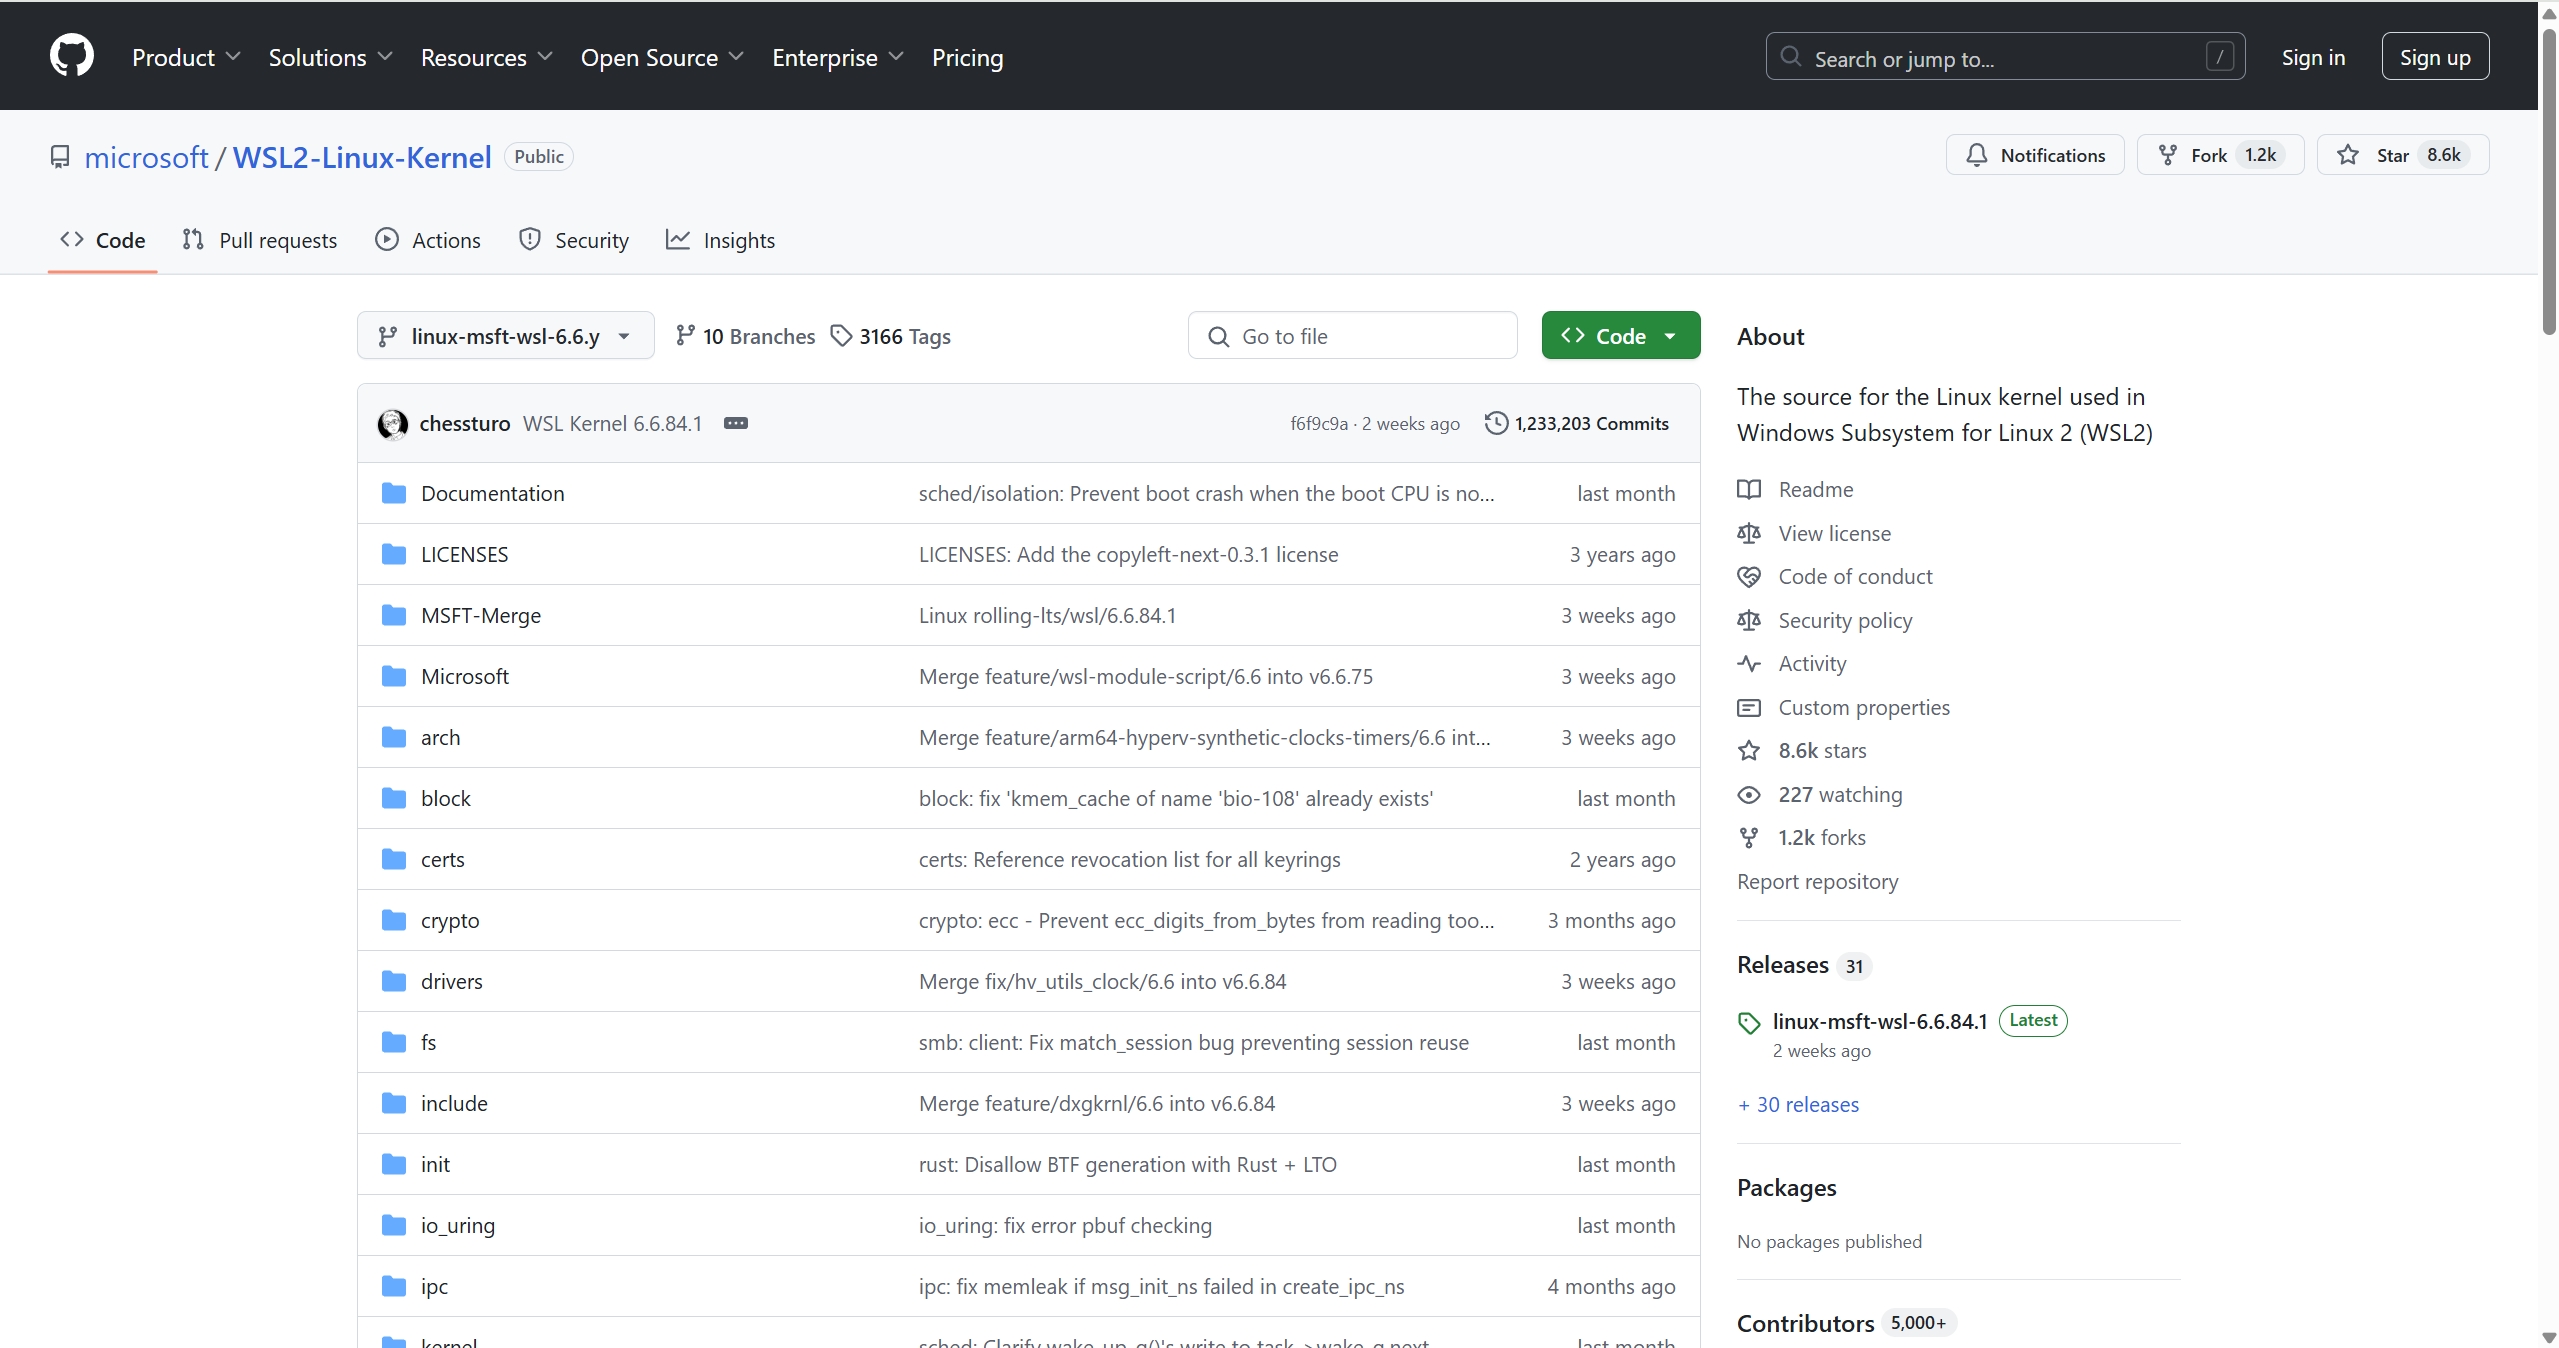This screenshot has height=1348, width=2559.
Task: Click the tag icon next to 3166 Tags
Action: (x=842, y=336)
